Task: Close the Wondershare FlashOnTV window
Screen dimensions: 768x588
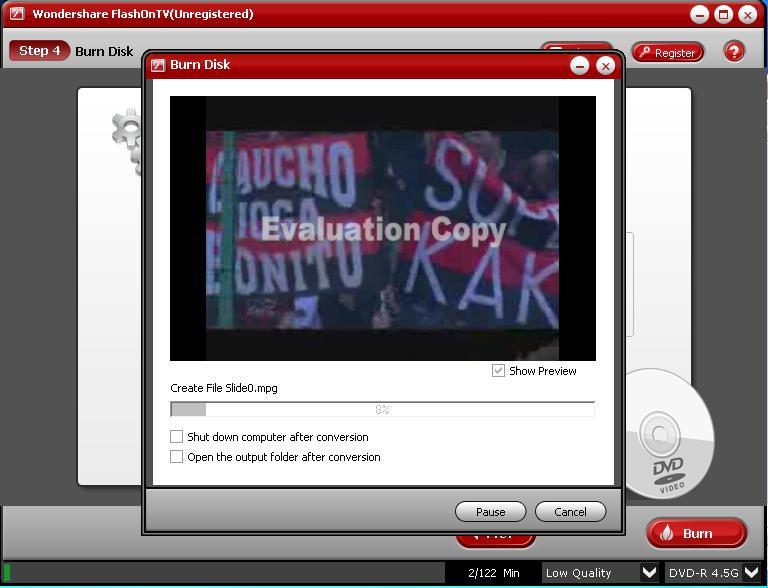Action: [x=747, y=15]
